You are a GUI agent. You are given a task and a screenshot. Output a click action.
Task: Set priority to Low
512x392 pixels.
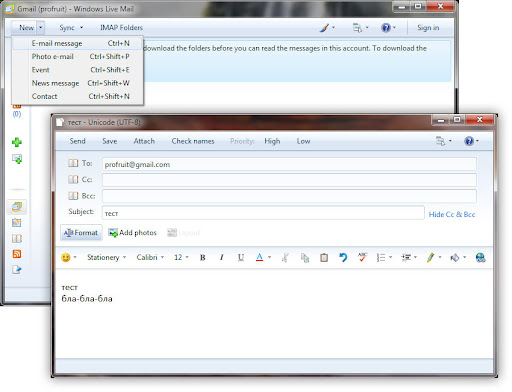[x=303, y=141]
